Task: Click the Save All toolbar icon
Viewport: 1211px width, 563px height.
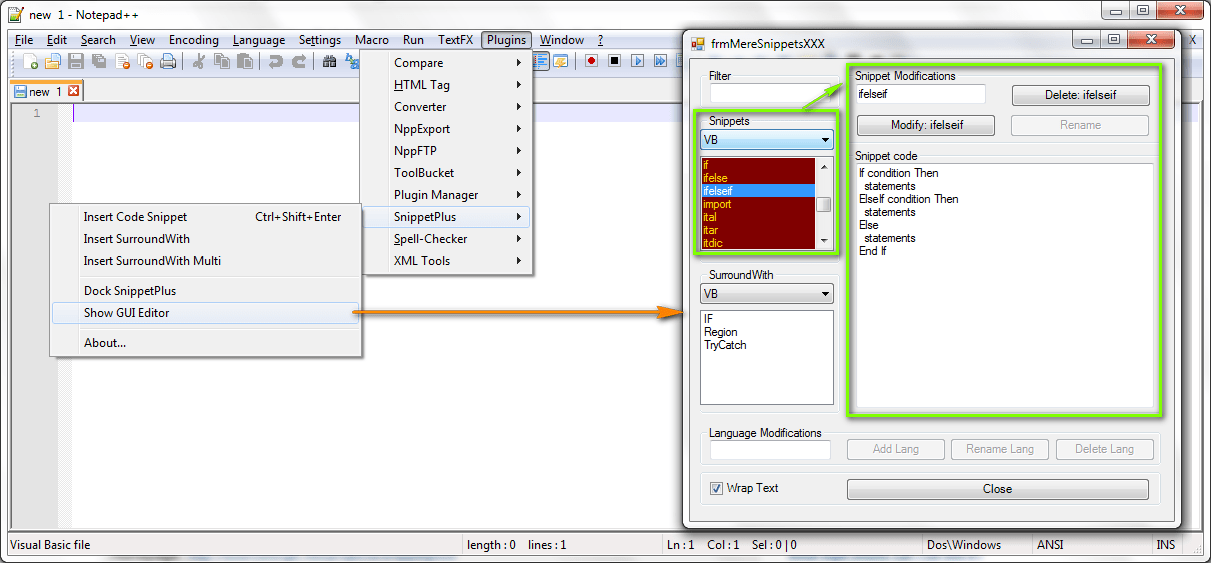Action: (x=99, y=61)
